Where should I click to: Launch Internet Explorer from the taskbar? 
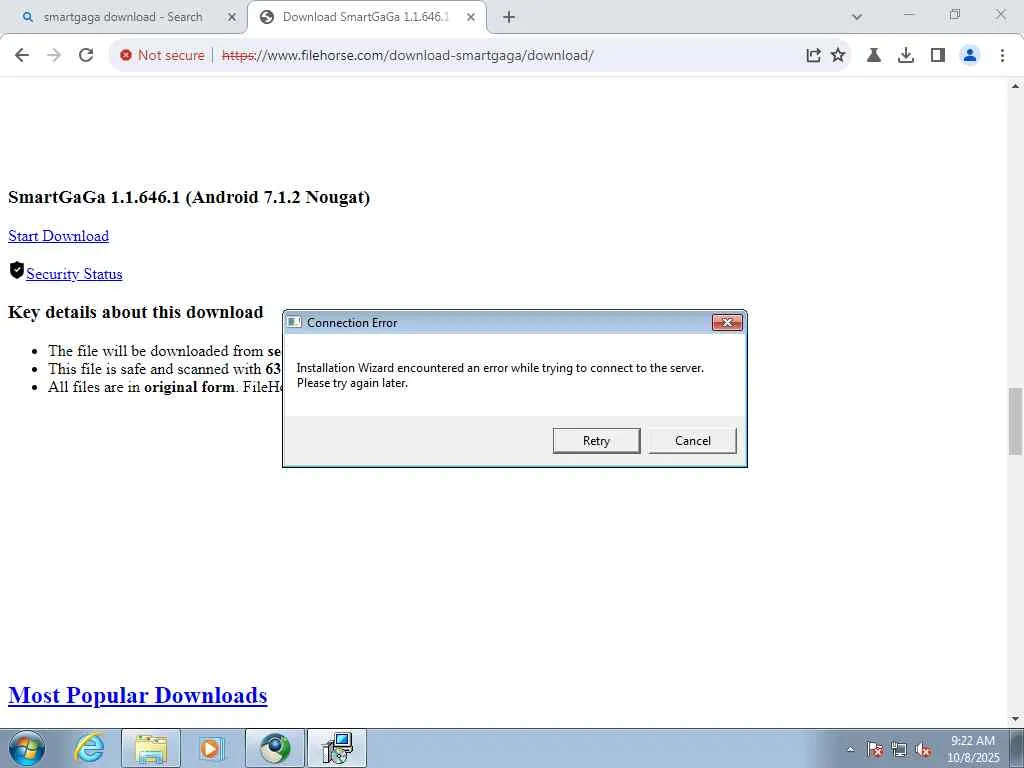(89, 748)
